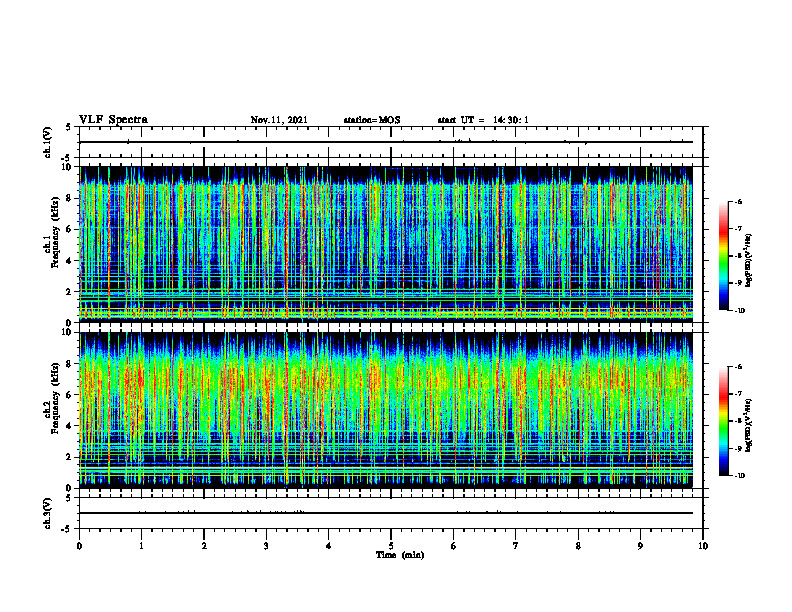The height and width of the screenshot is (612, 792).
Task: Click the "ch.1(V)" waveform axis label
Action: coord(47,142)
